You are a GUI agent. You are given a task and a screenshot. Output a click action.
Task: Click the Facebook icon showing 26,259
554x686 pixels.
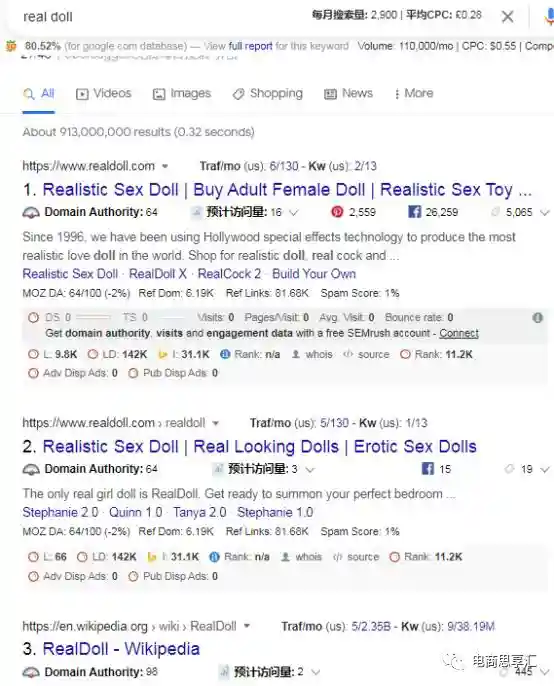(x=414, y=212)
